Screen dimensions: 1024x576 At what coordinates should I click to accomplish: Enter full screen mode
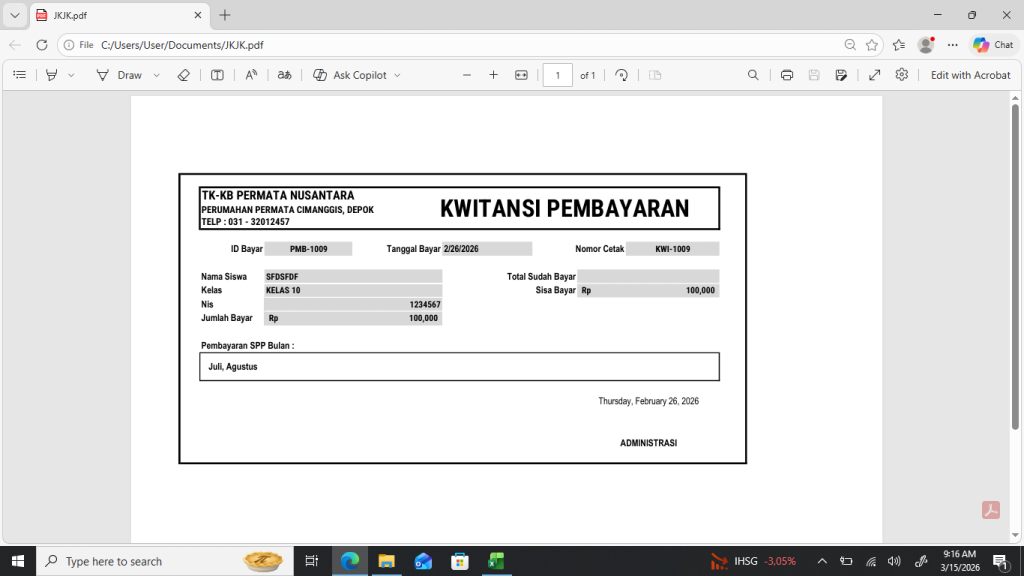(x=874, y=75)
